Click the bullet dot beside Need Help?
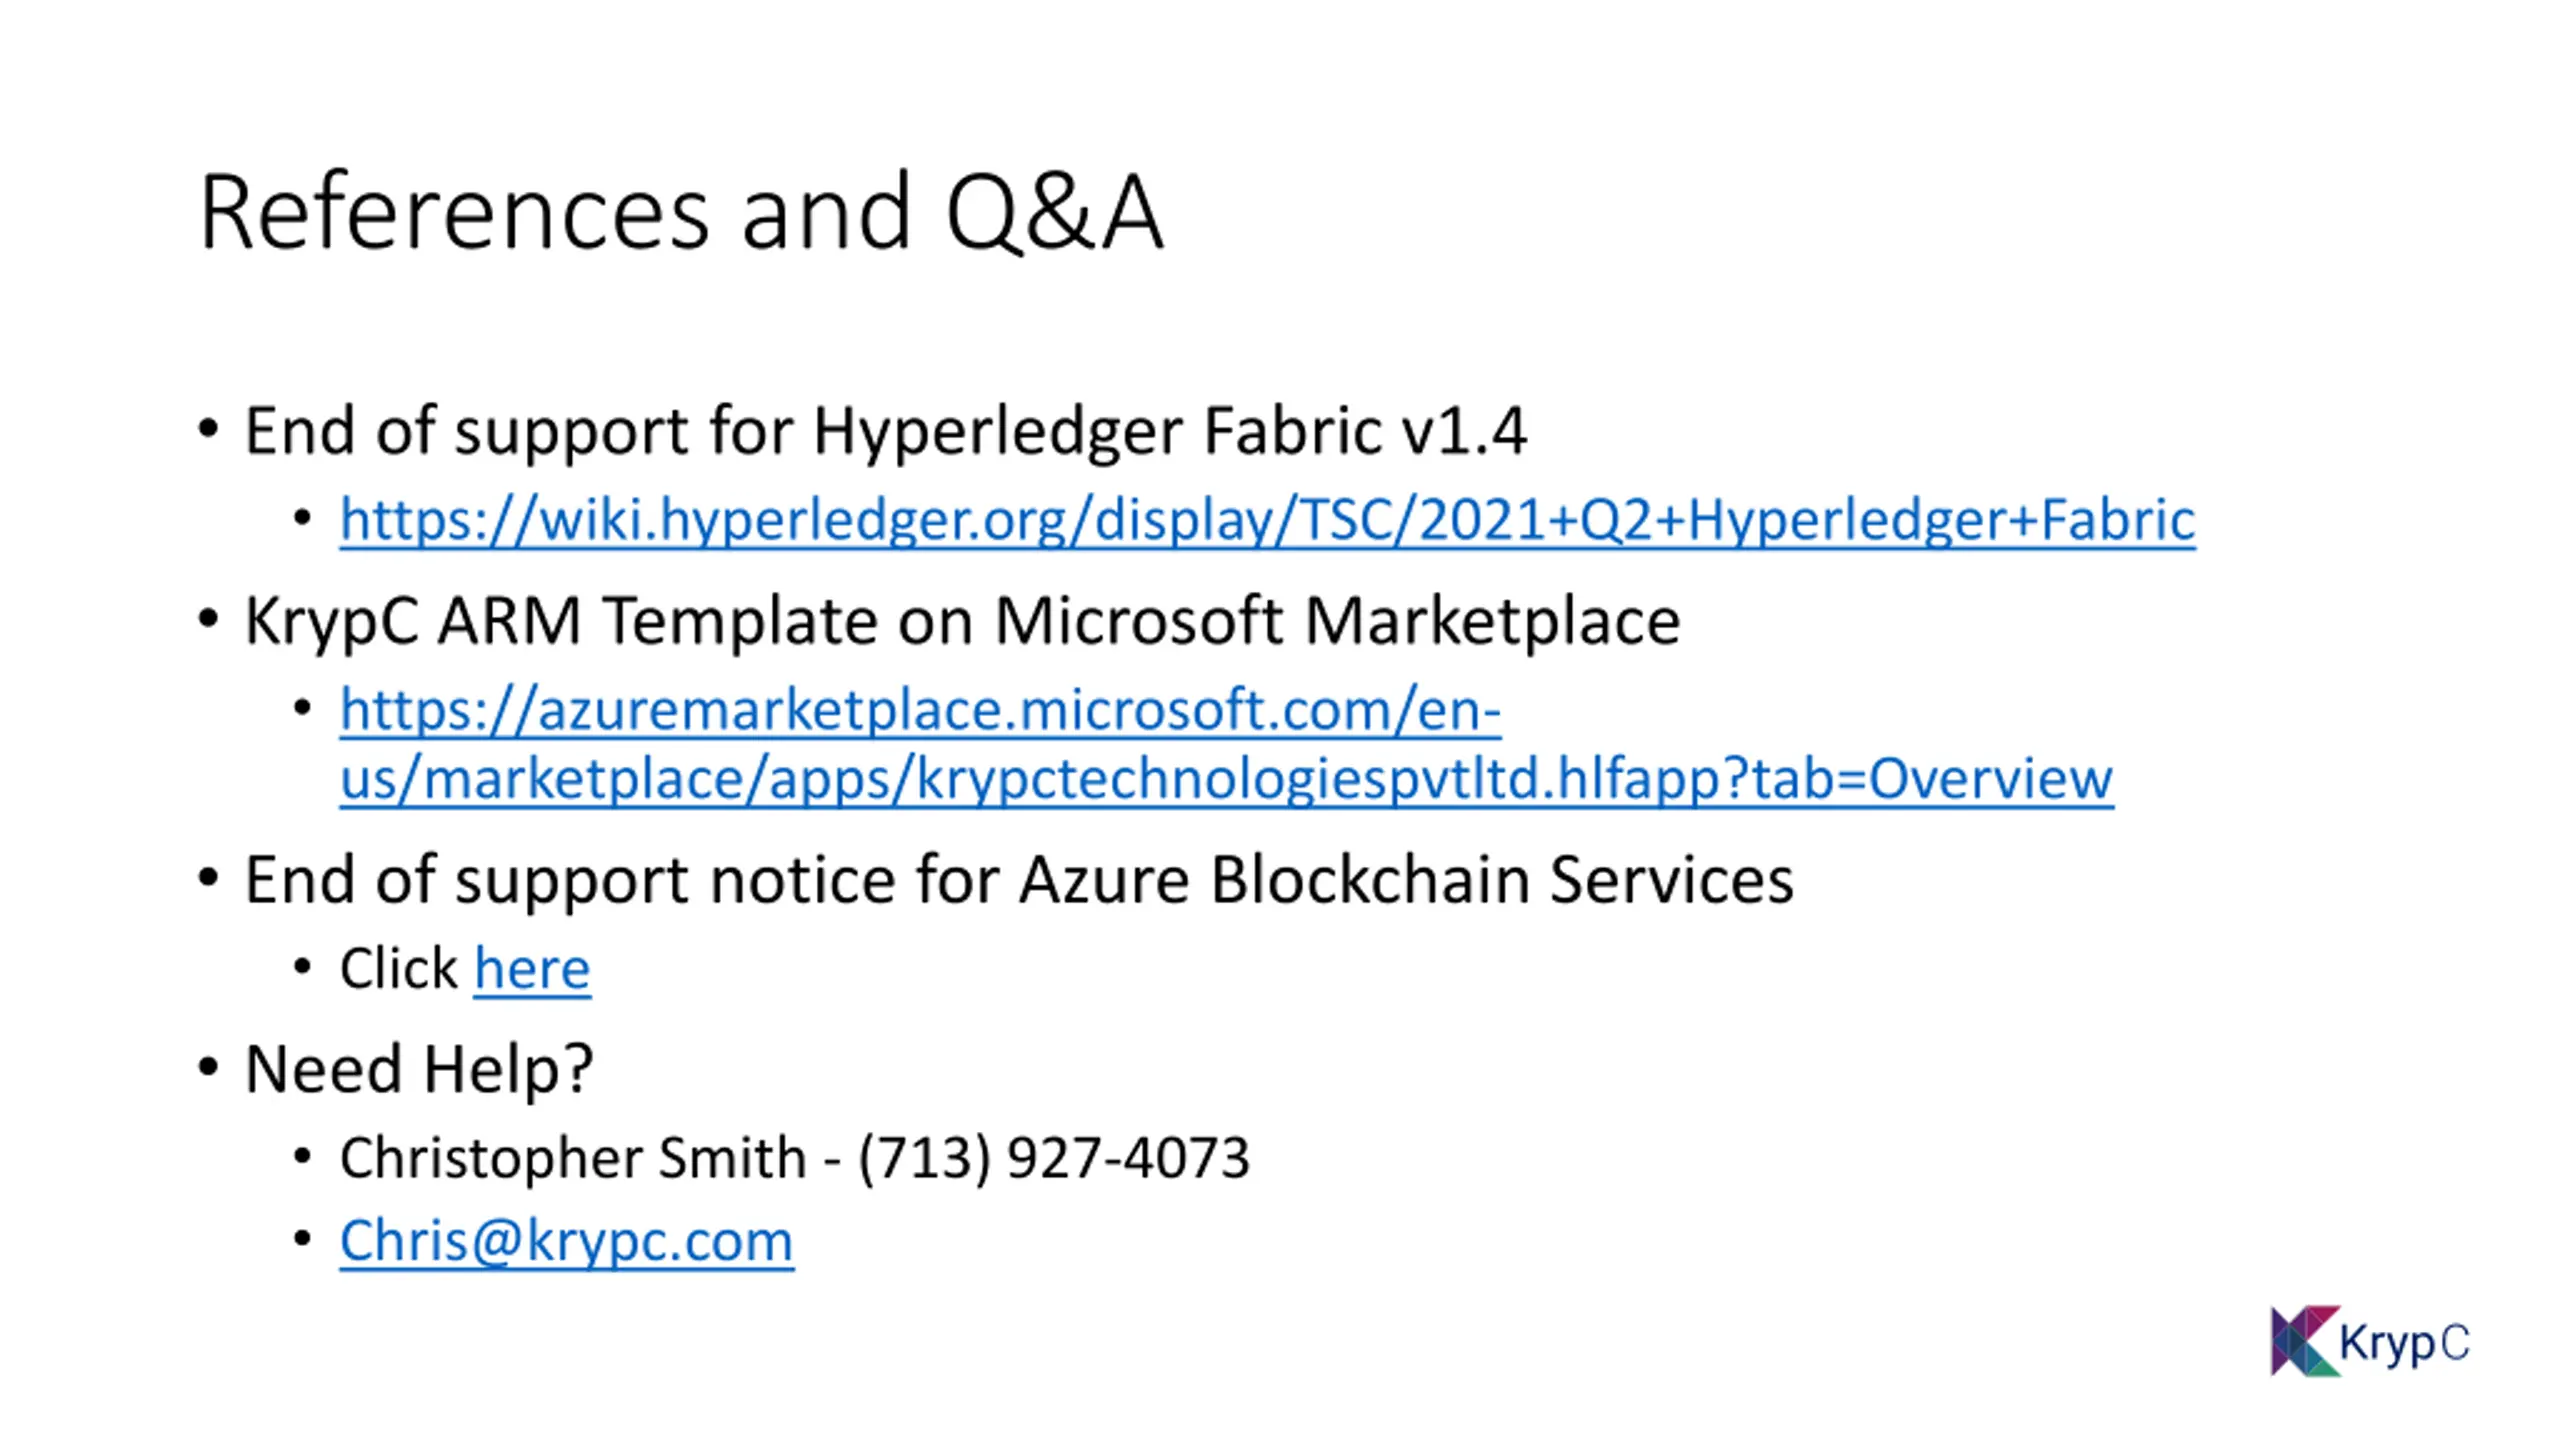The image size is (2560, 1440). coord(208,1067)
